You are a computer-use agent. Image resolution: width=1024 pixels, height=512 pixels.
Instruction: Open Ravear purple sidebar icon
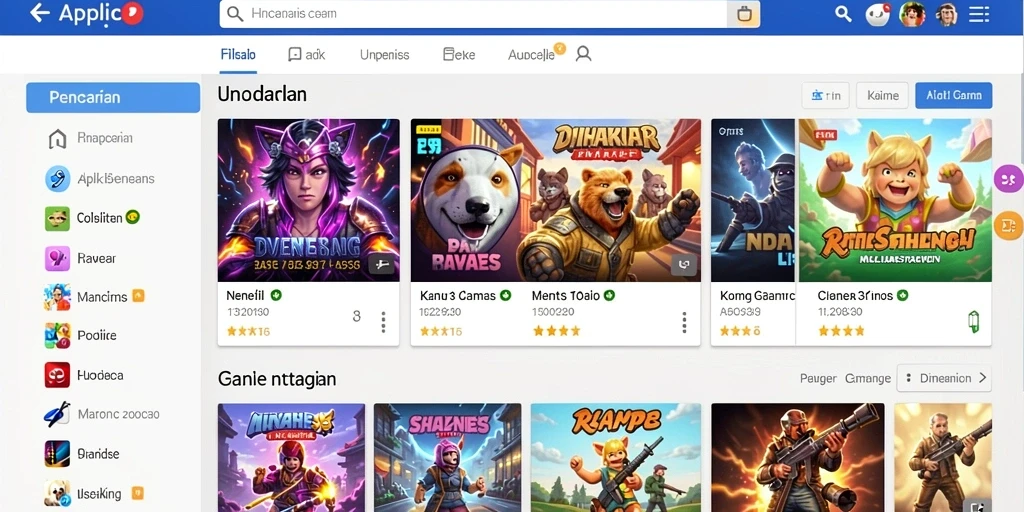click(x=57, y=259)
